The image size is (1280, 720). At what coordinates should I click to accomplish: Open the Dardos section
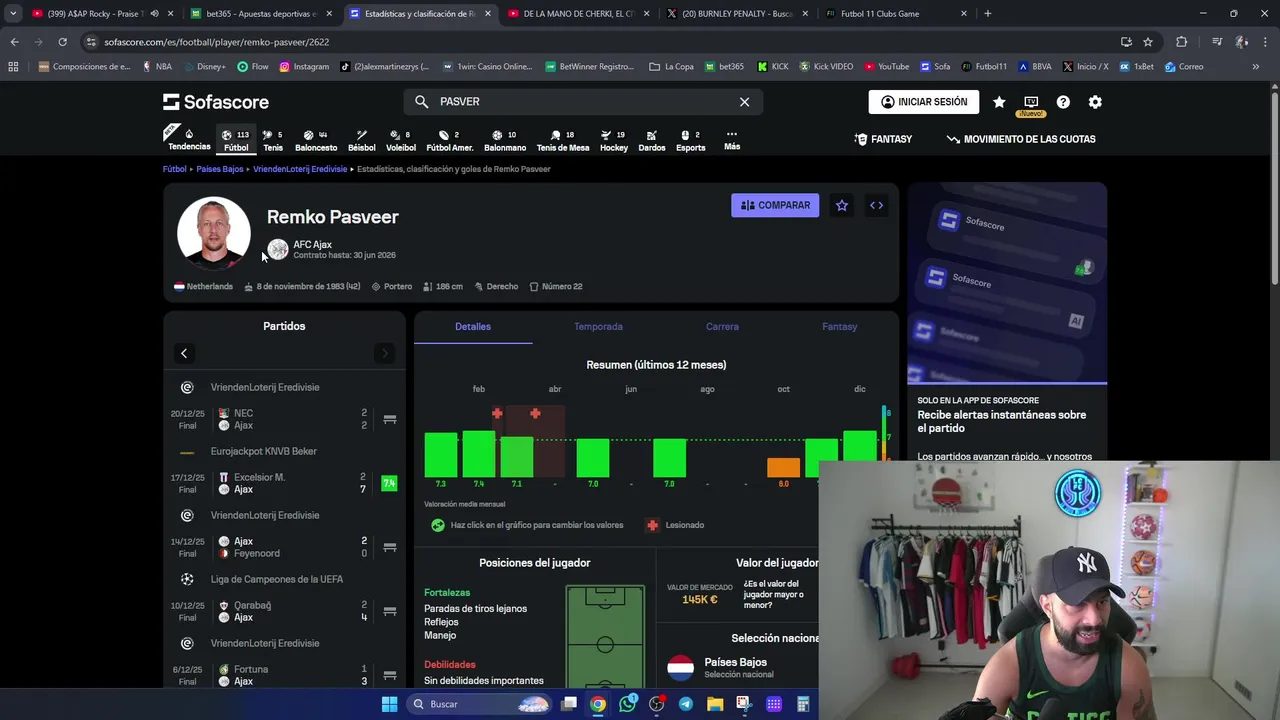tap(652, 140)
